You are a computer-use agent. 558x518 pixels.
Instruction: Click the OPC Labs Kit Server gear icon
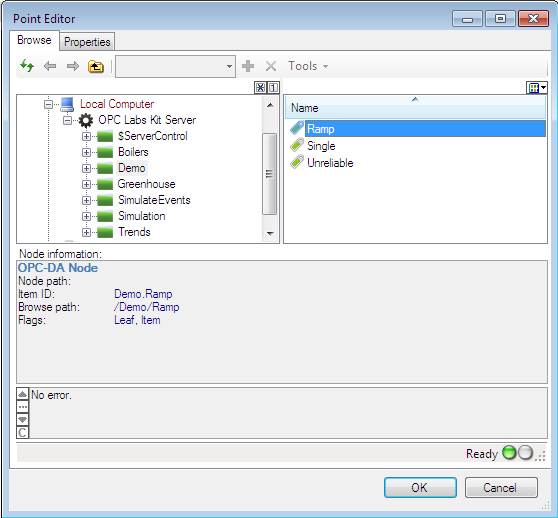86,120
